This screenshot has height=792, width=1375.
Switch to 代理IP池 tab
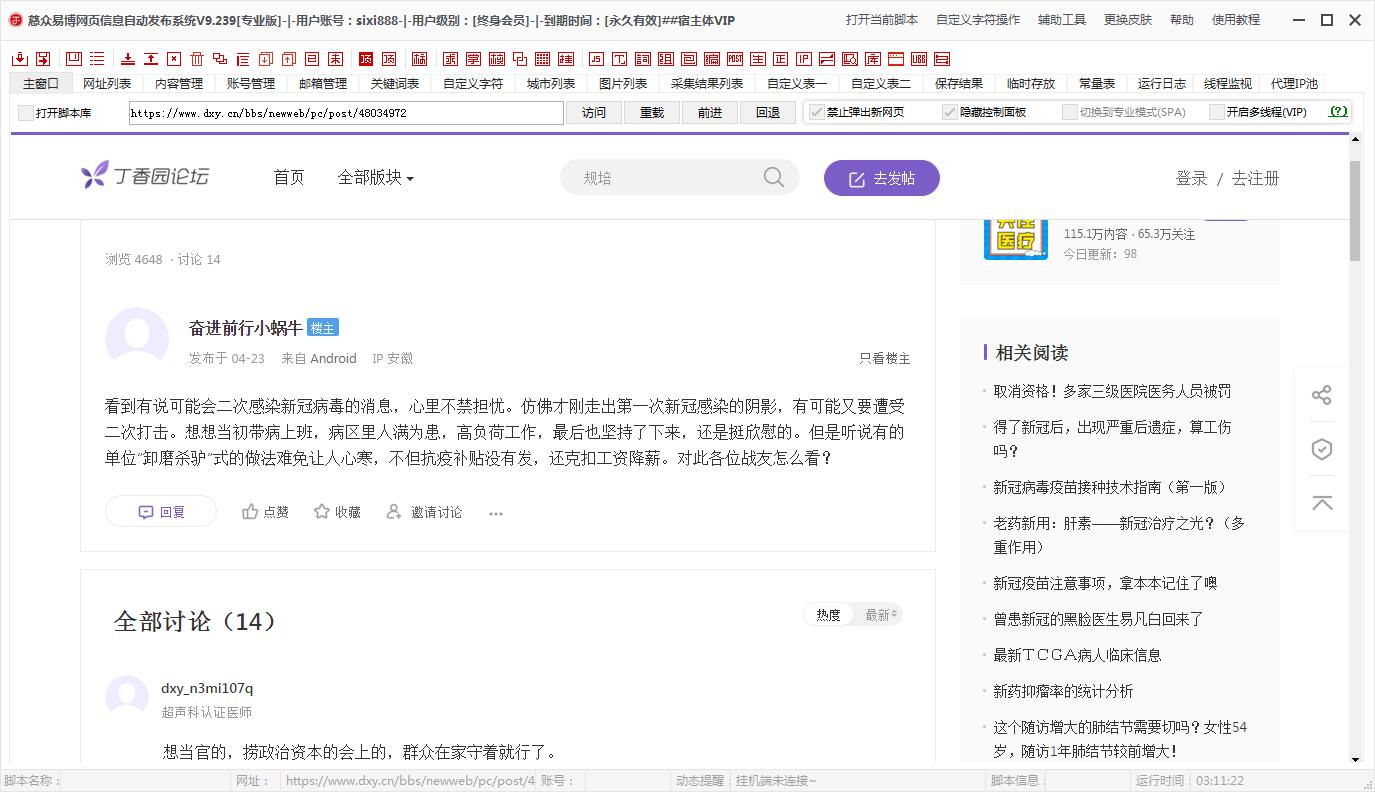point(1294,84)
